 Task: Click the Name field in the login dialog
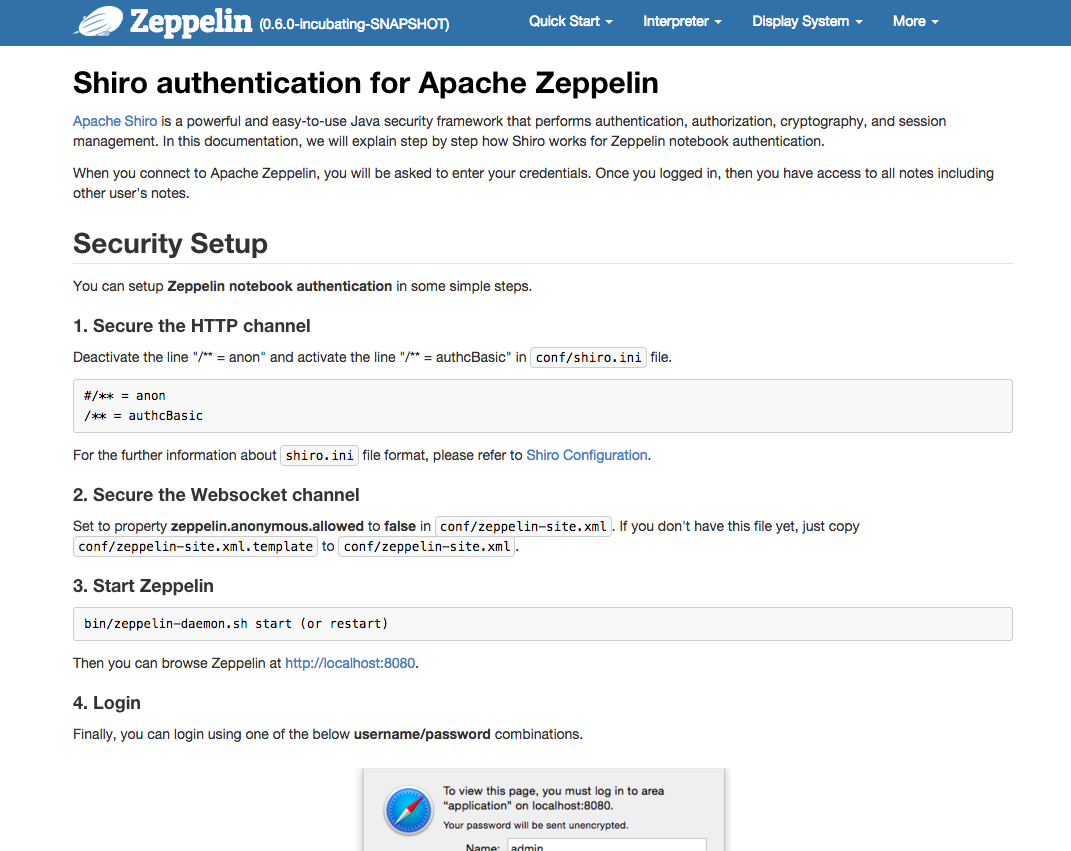coord(606,846)
